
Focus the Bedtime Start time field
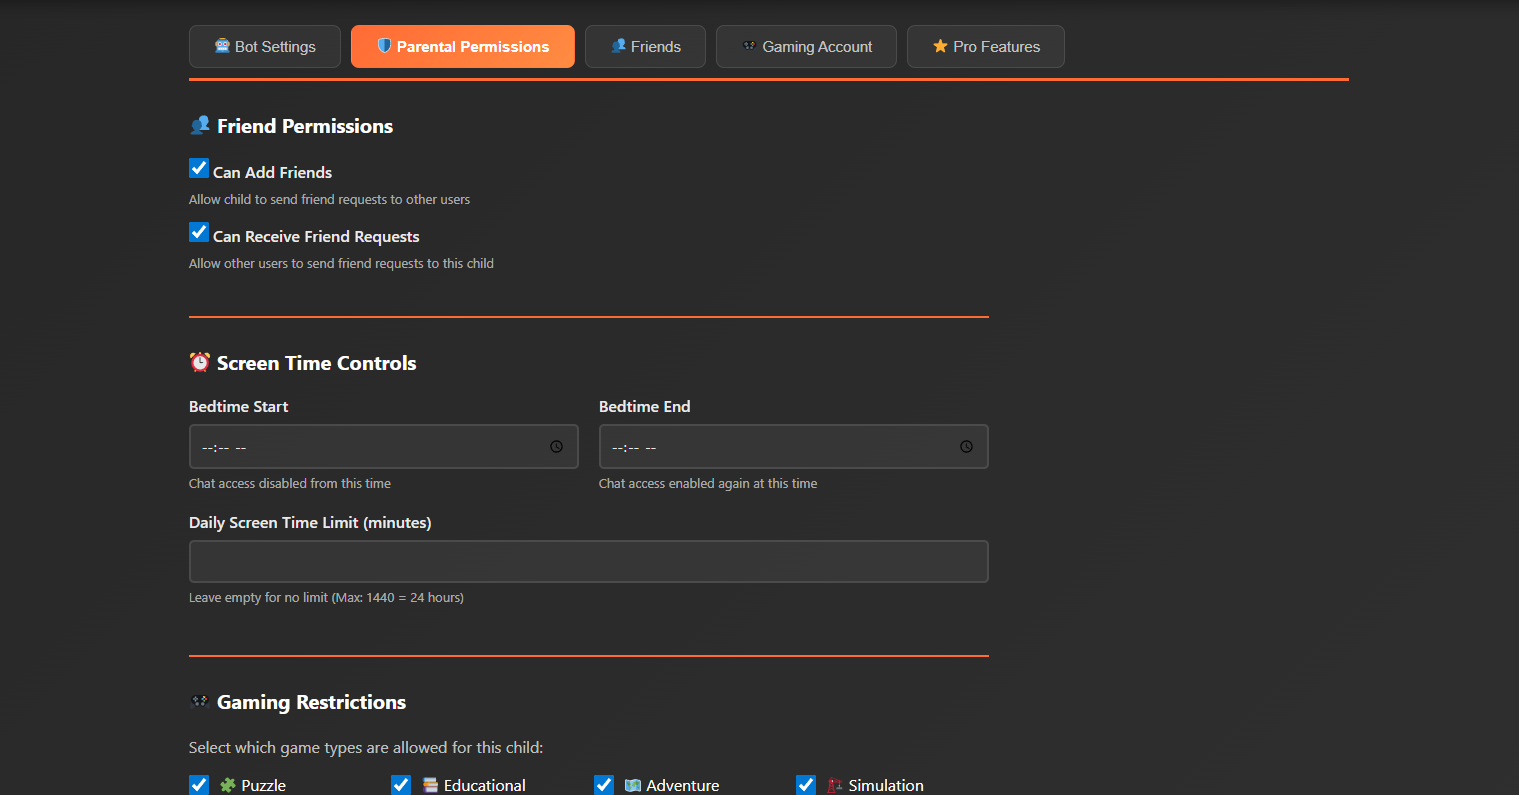(384, 447)
